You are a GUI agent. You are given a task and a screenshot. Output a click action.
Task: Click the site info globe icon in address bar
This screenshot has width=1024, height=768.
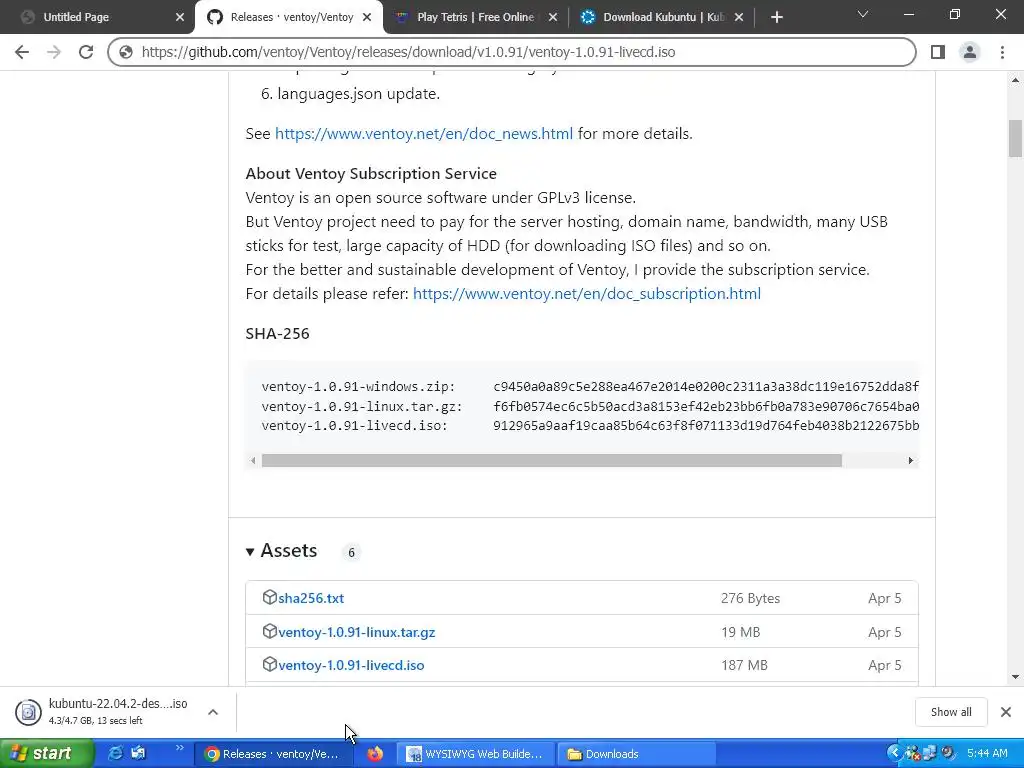[126, 52]
